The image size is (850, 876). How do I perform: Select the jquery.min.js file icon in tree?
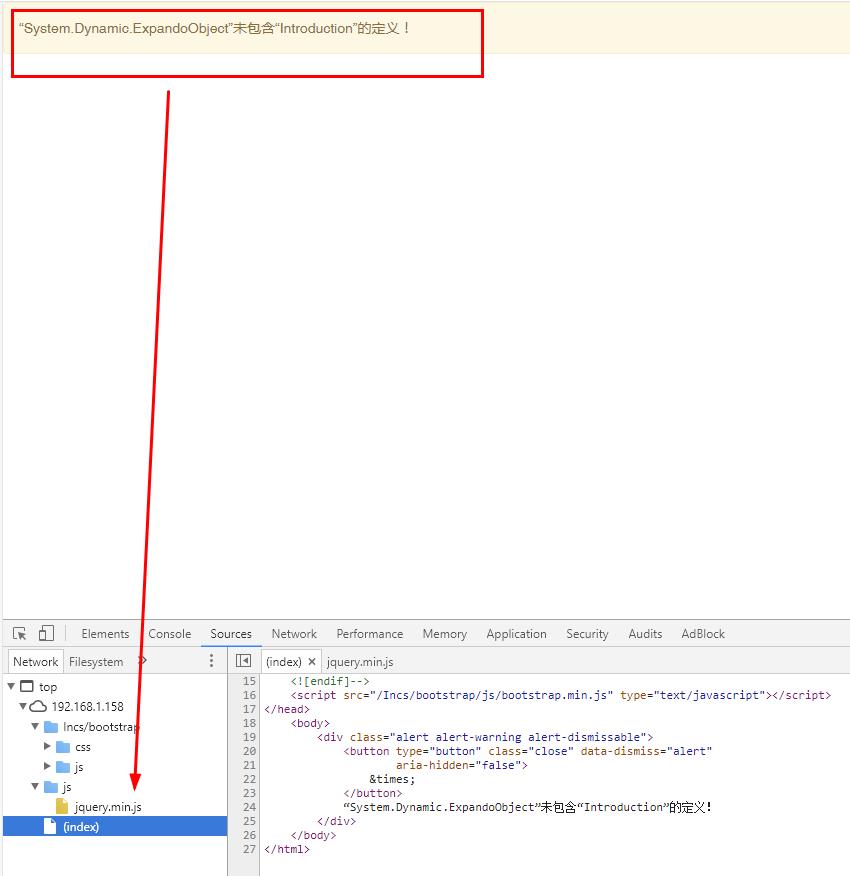coord(63,807)
